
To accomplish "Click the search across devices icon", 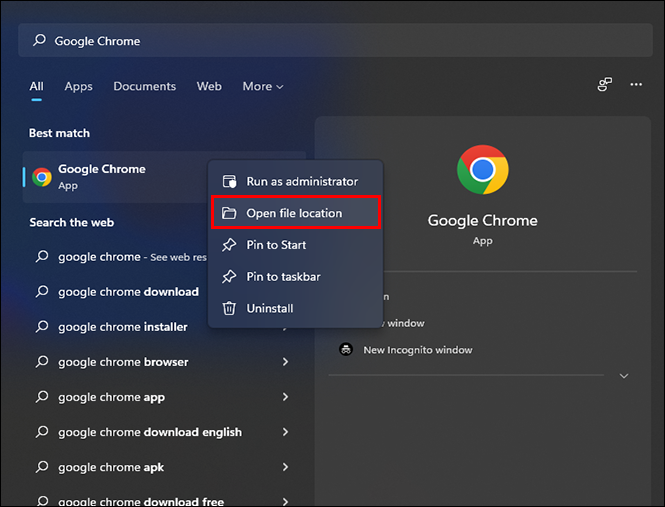I will click(604, 85).
